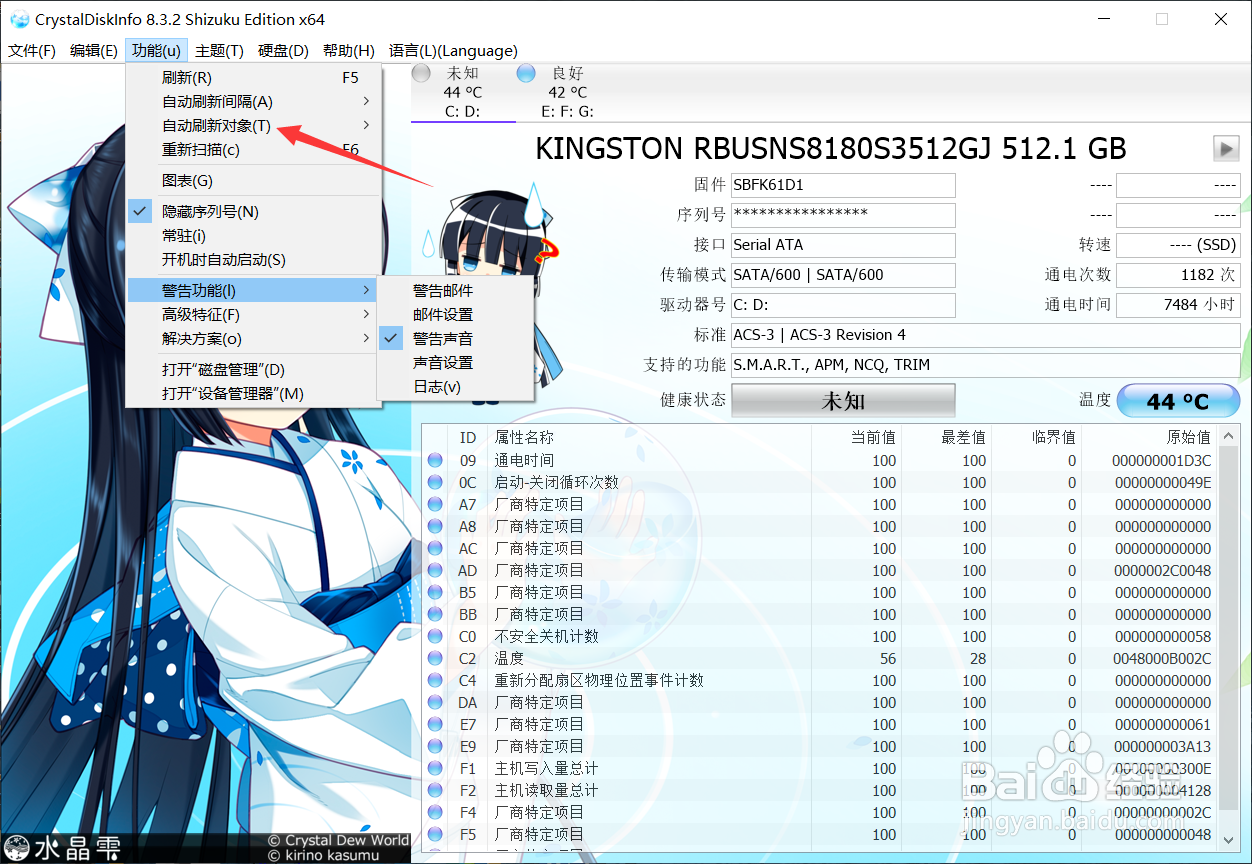Click the status orb of row F5
The width and height of the screenshot is (1252, 864).
tap(435, 835)
